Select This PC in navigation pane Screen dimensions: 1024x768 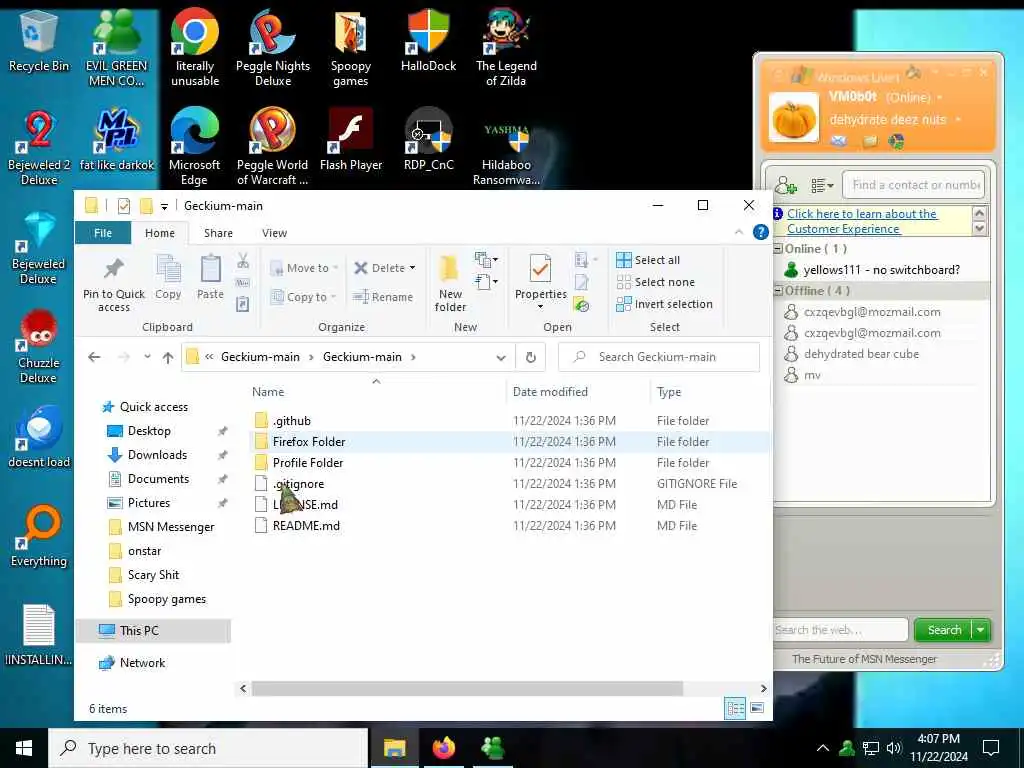click(153, 631)
